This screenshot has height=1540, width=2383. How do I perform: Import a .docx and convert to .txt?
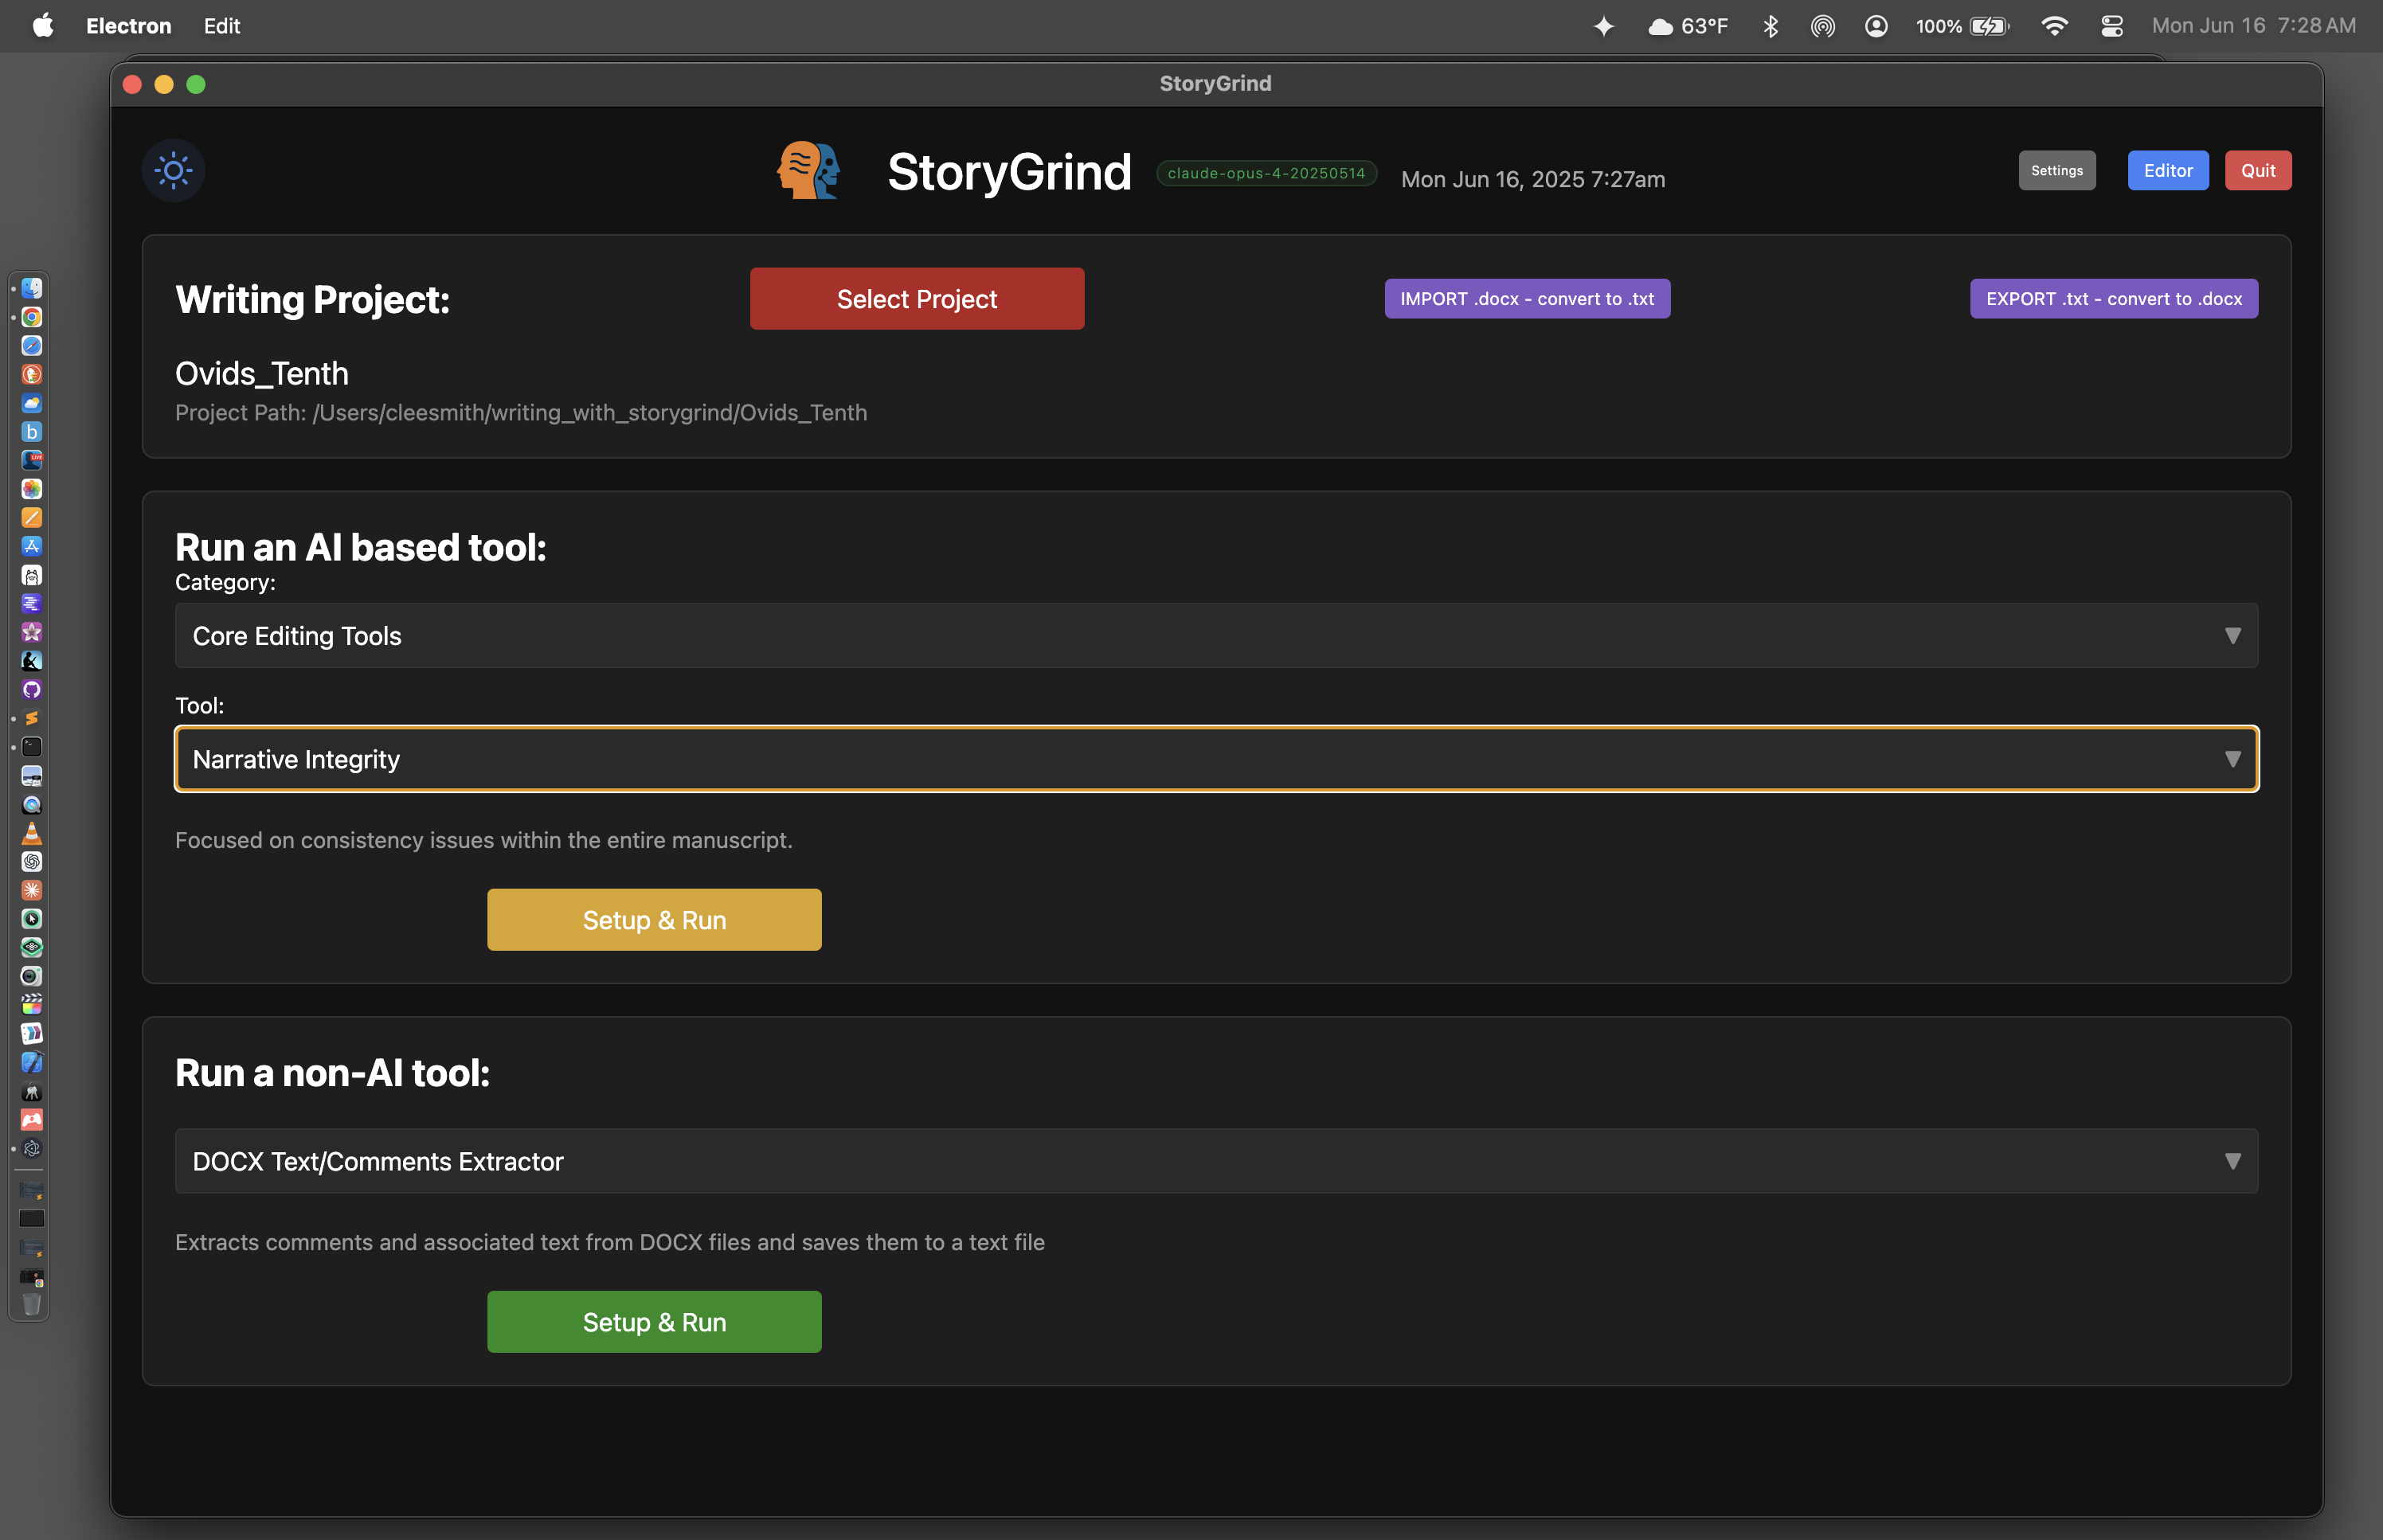pos(1527,299)
